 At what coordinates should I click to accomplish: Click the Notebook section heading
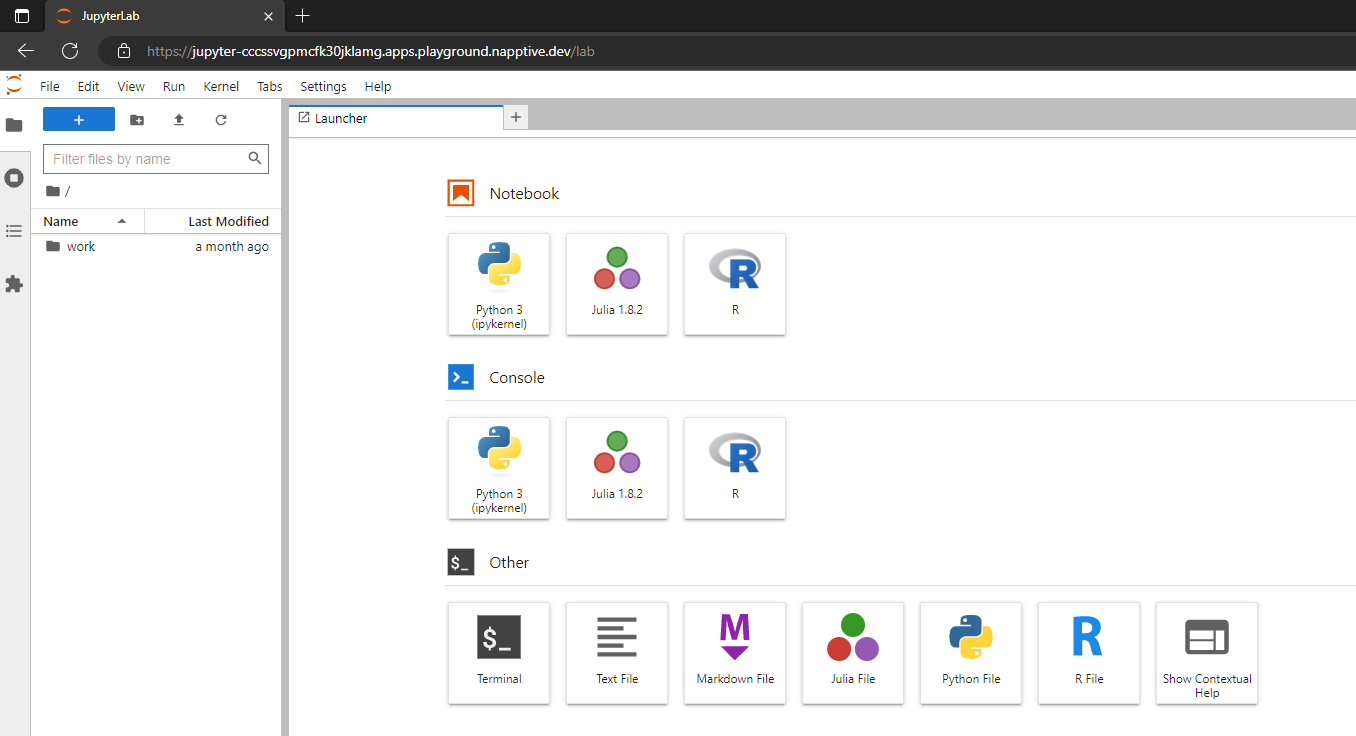coord(524,194)
